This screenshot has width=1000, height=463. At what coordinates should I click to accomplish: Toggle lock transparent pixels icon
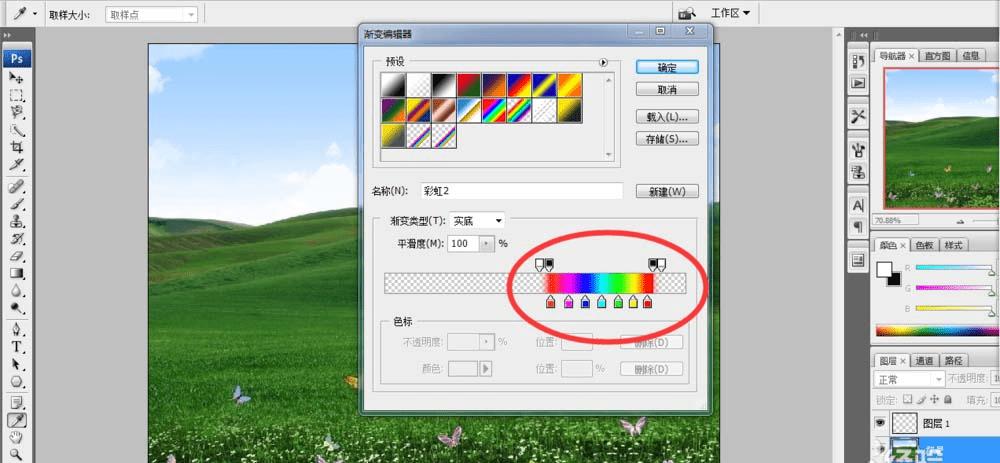908,400
